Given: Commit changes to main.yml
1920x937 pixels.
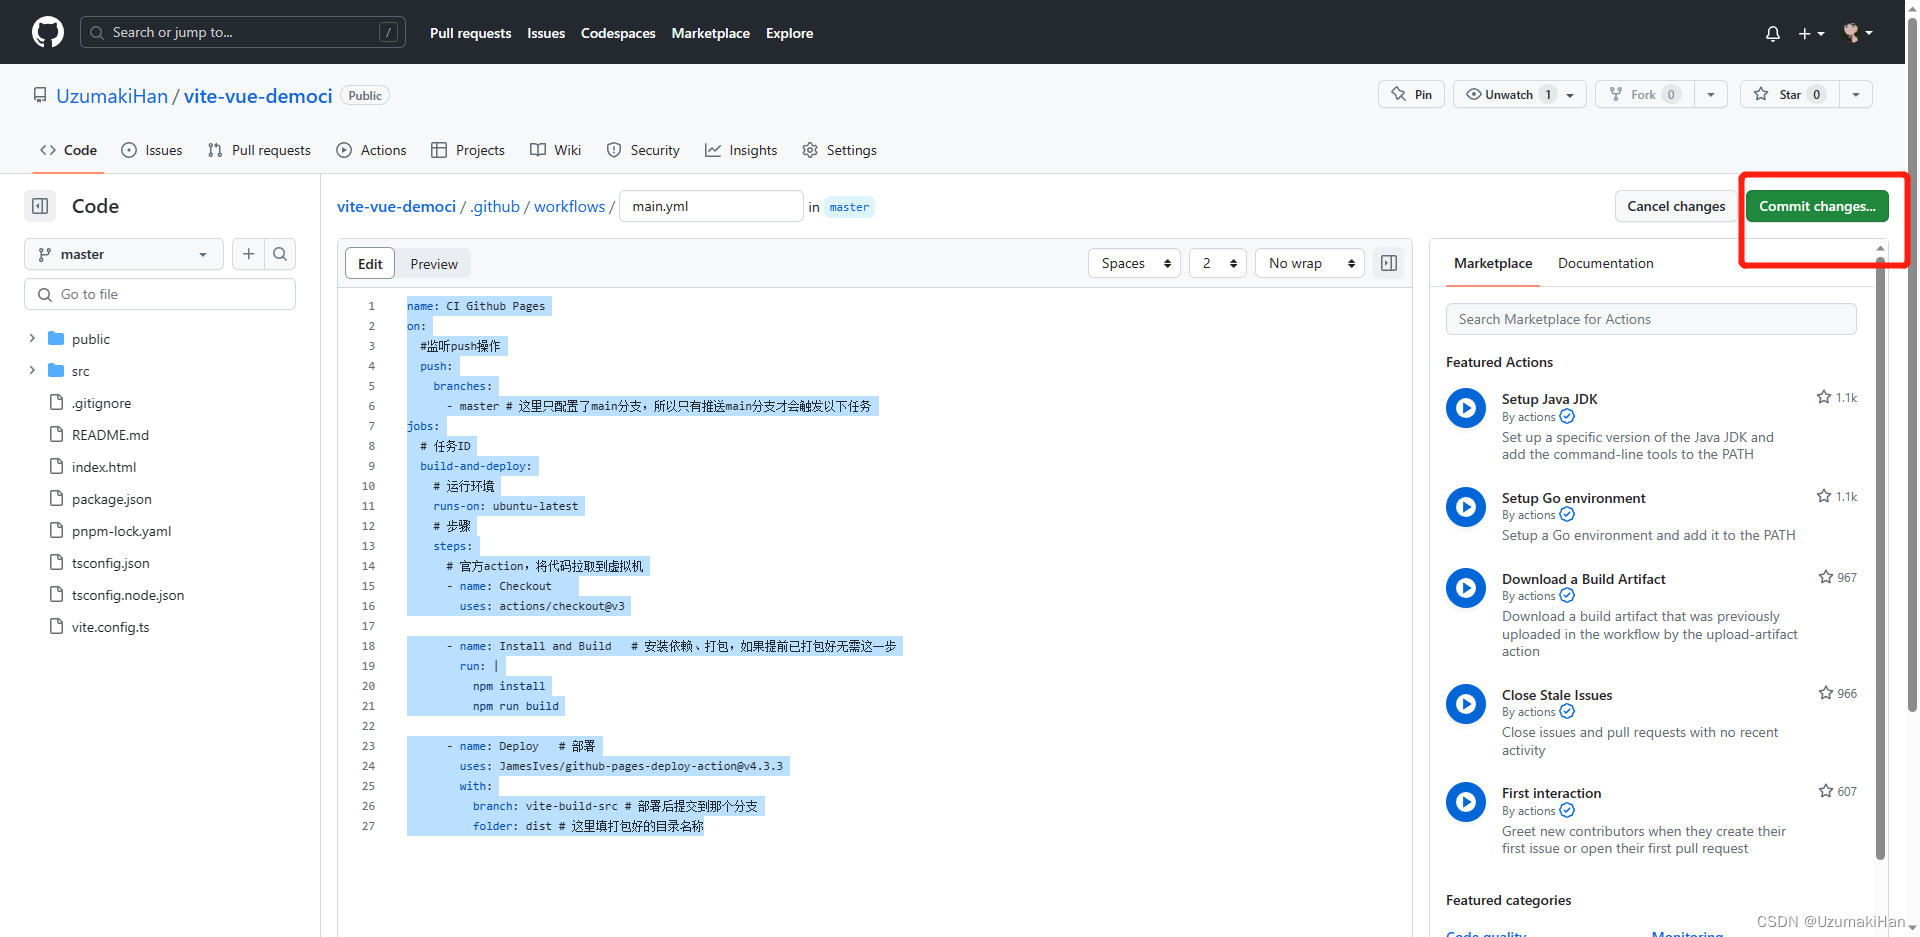Looking at the screenshot, I should coord(1817,206).
